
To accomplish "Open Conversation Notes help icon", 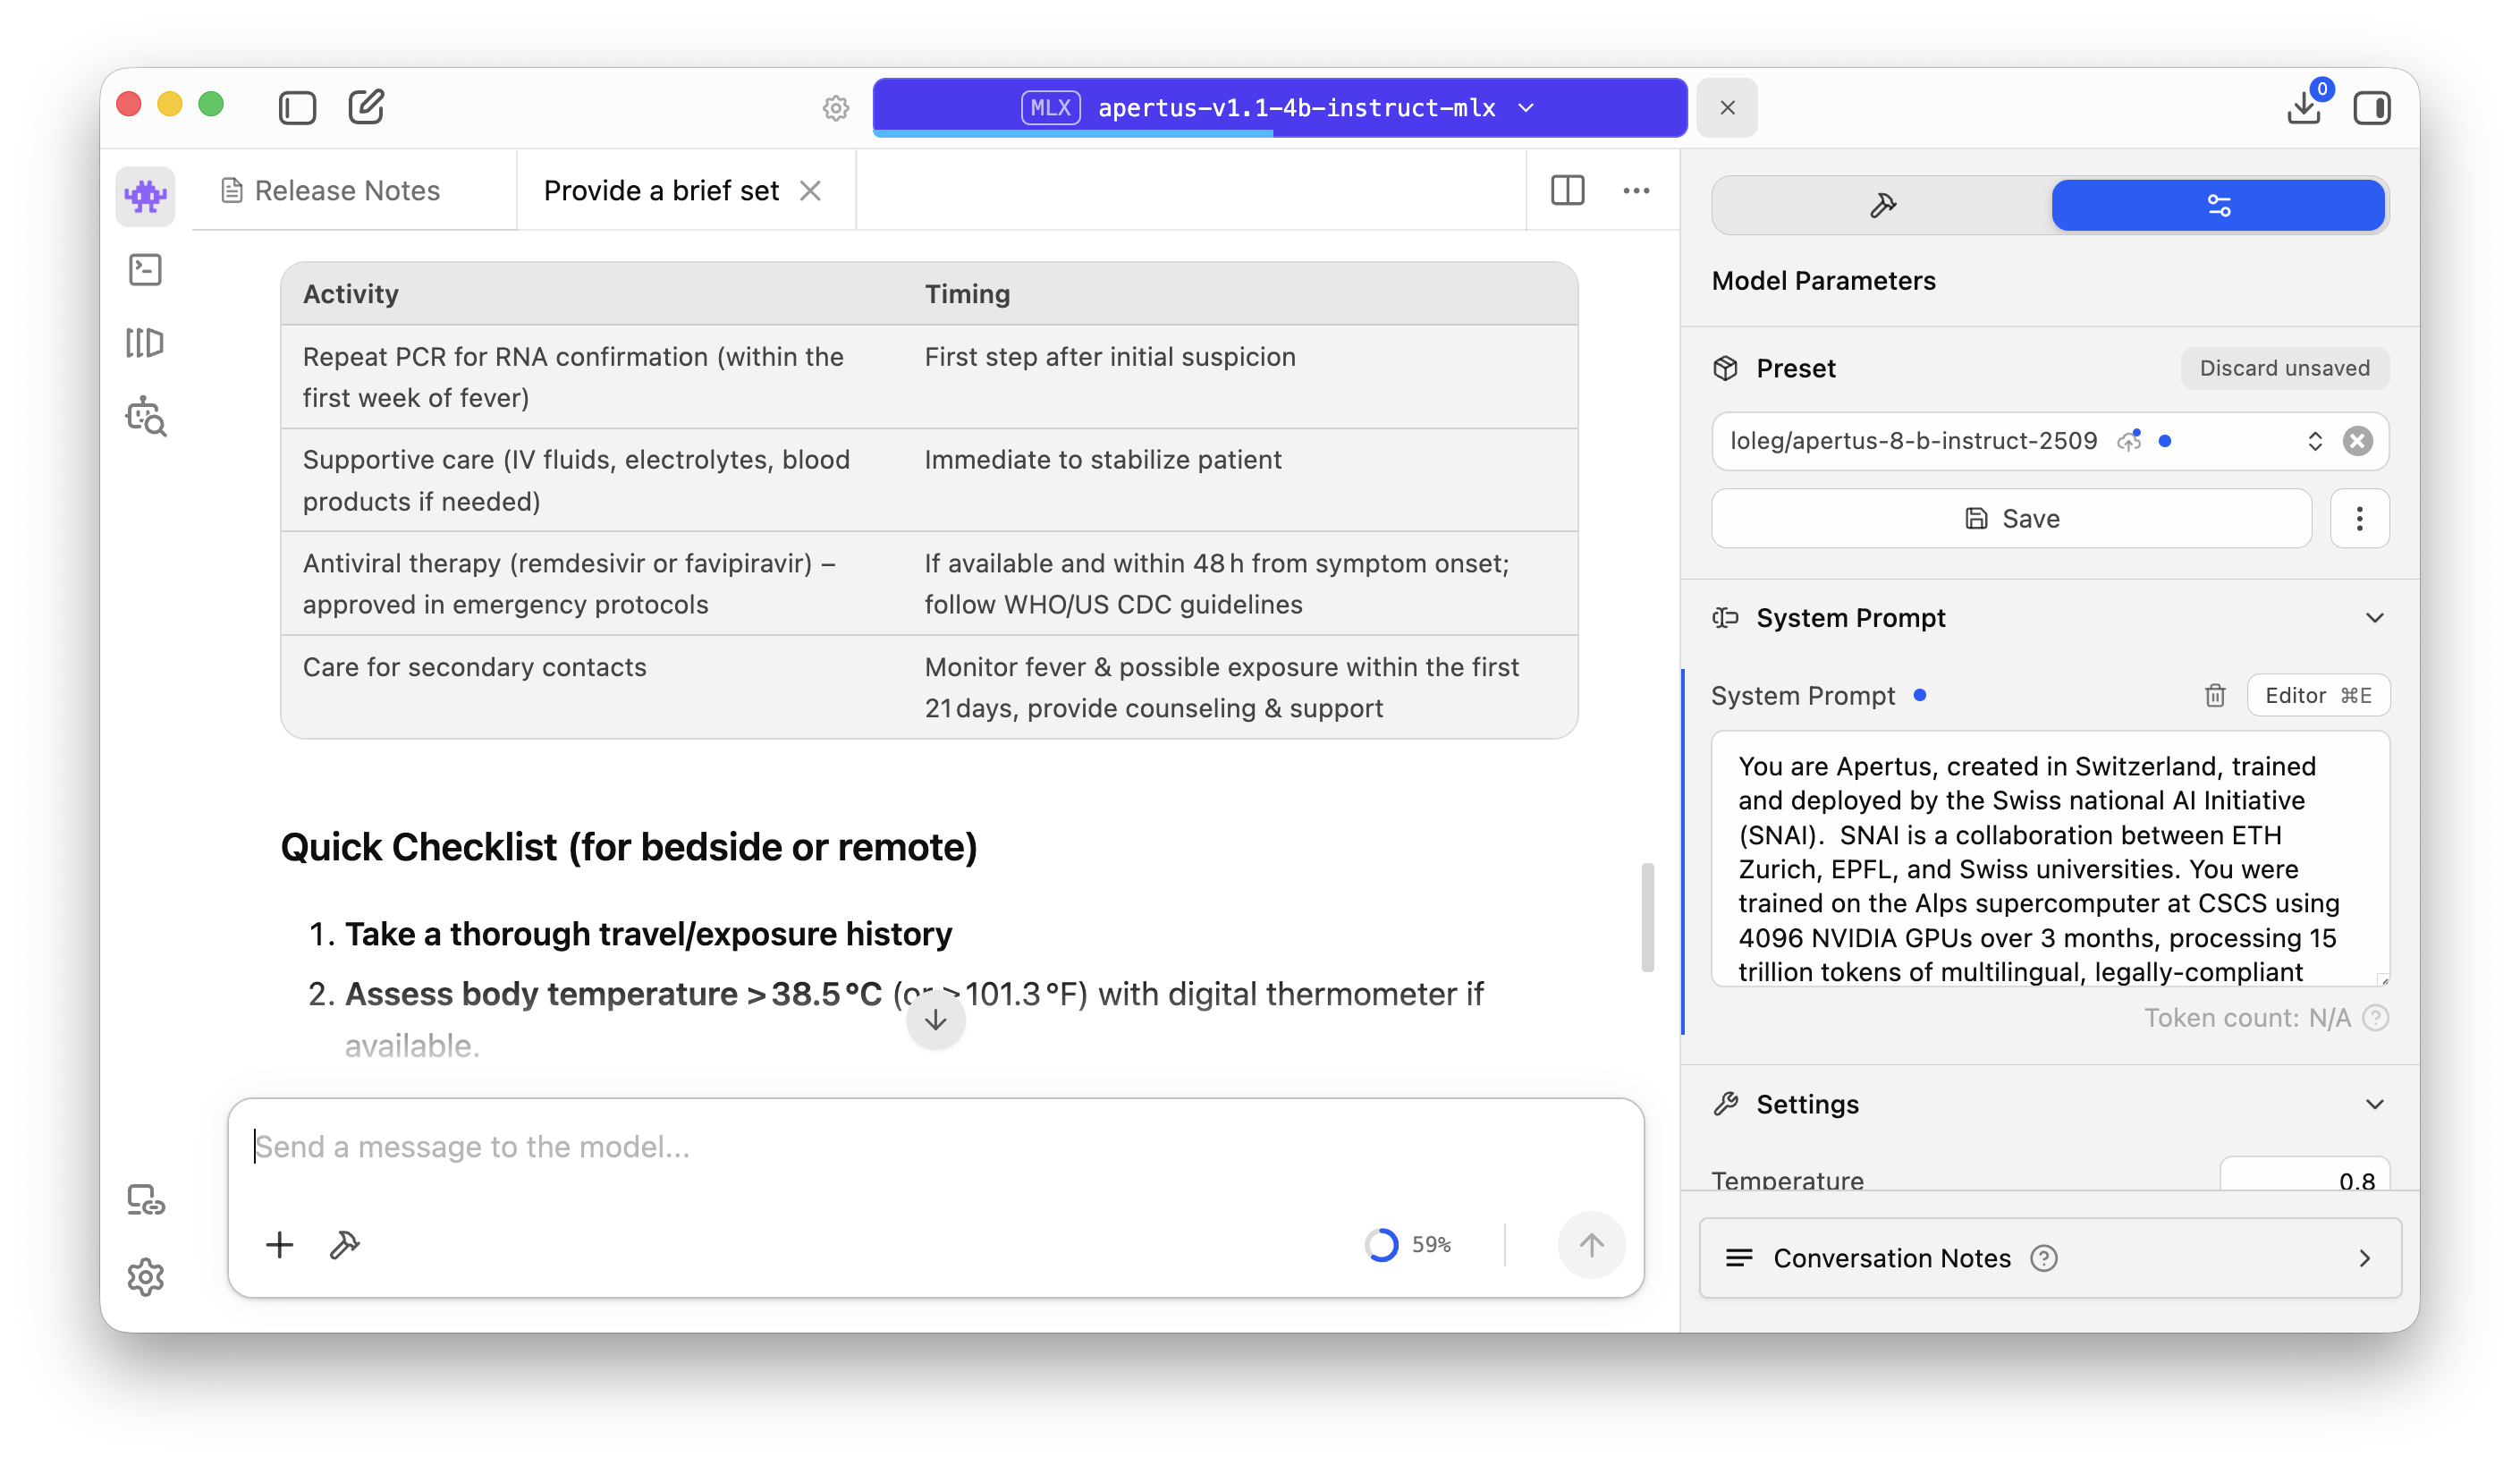I will 2044,1258.
